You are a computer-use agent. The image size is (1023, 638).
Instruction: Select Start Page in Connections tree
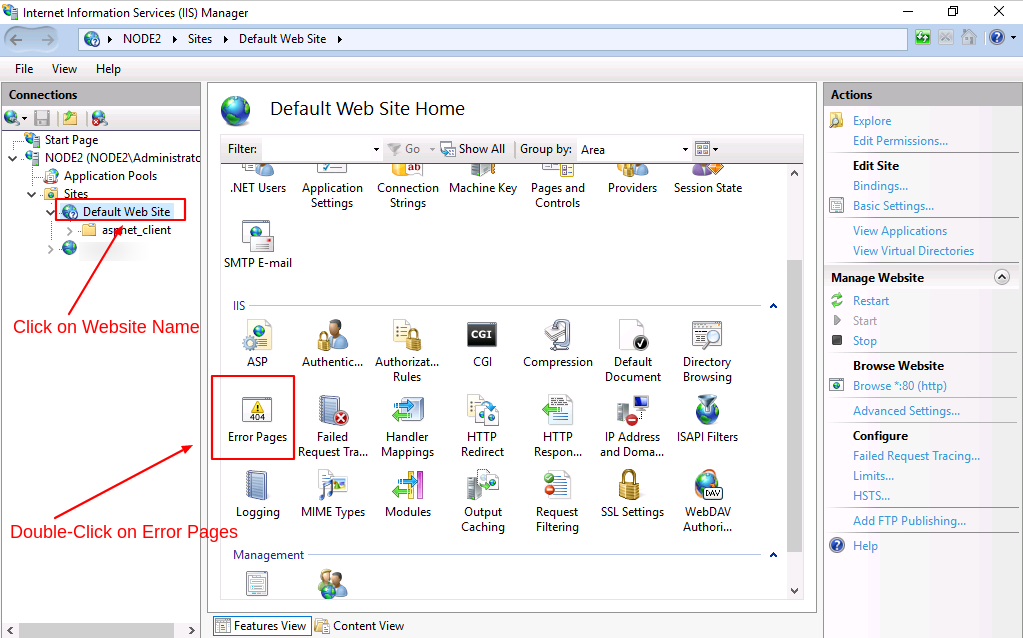(71, 140)
